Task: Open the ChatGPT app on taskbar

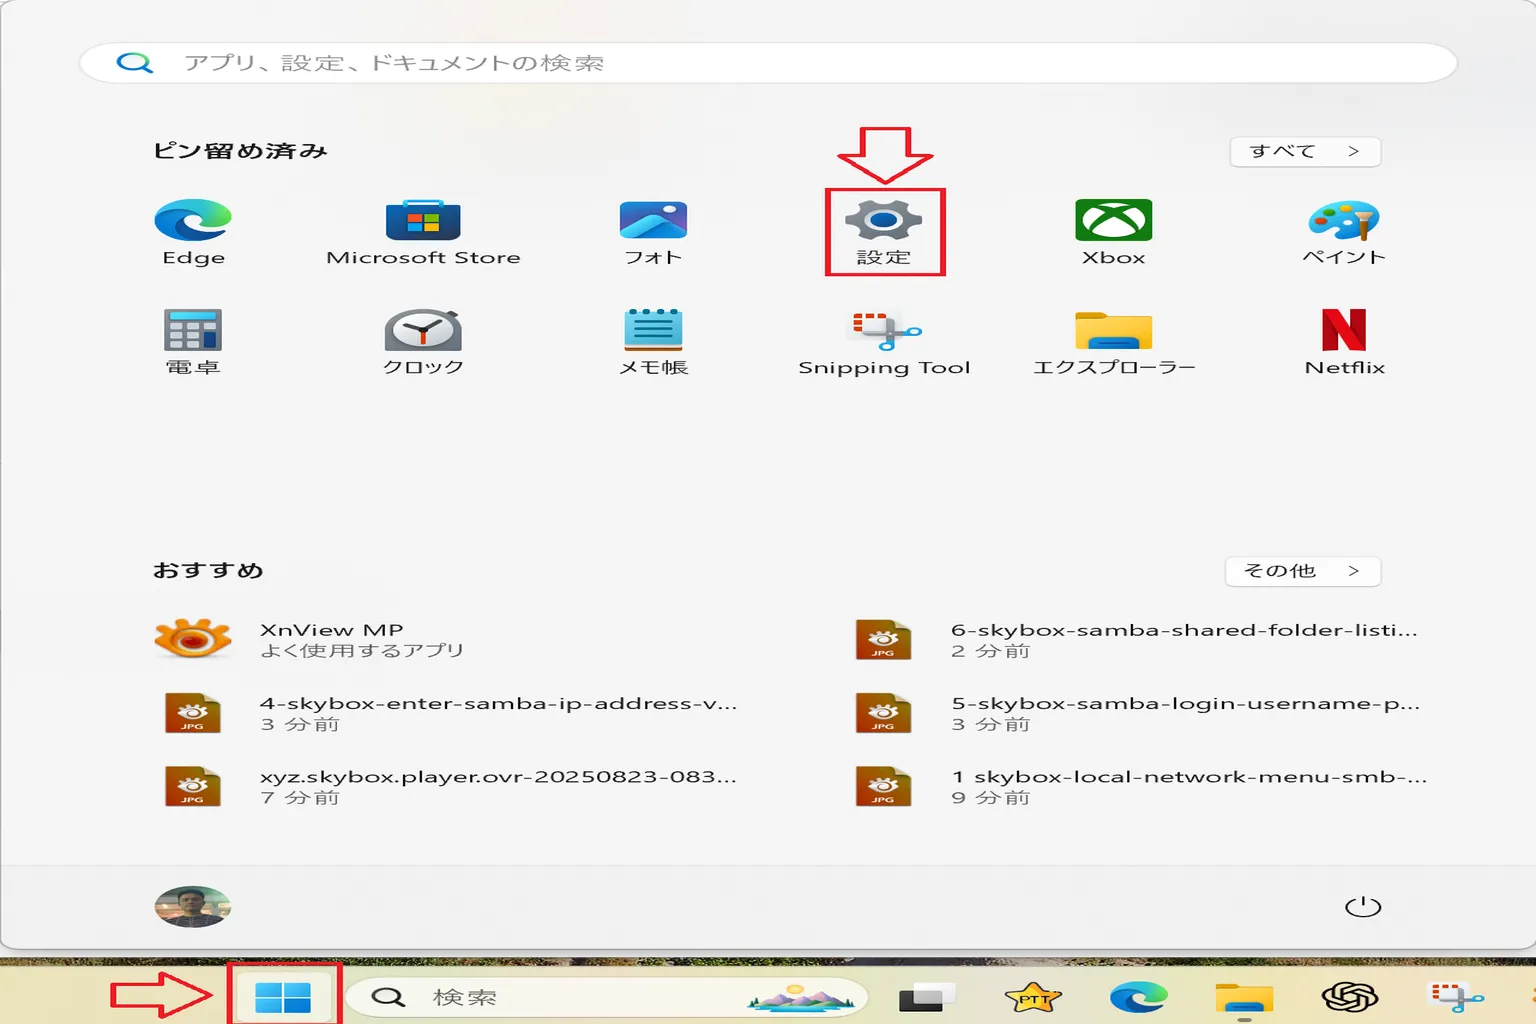Action: click(x=1350, y=997)
